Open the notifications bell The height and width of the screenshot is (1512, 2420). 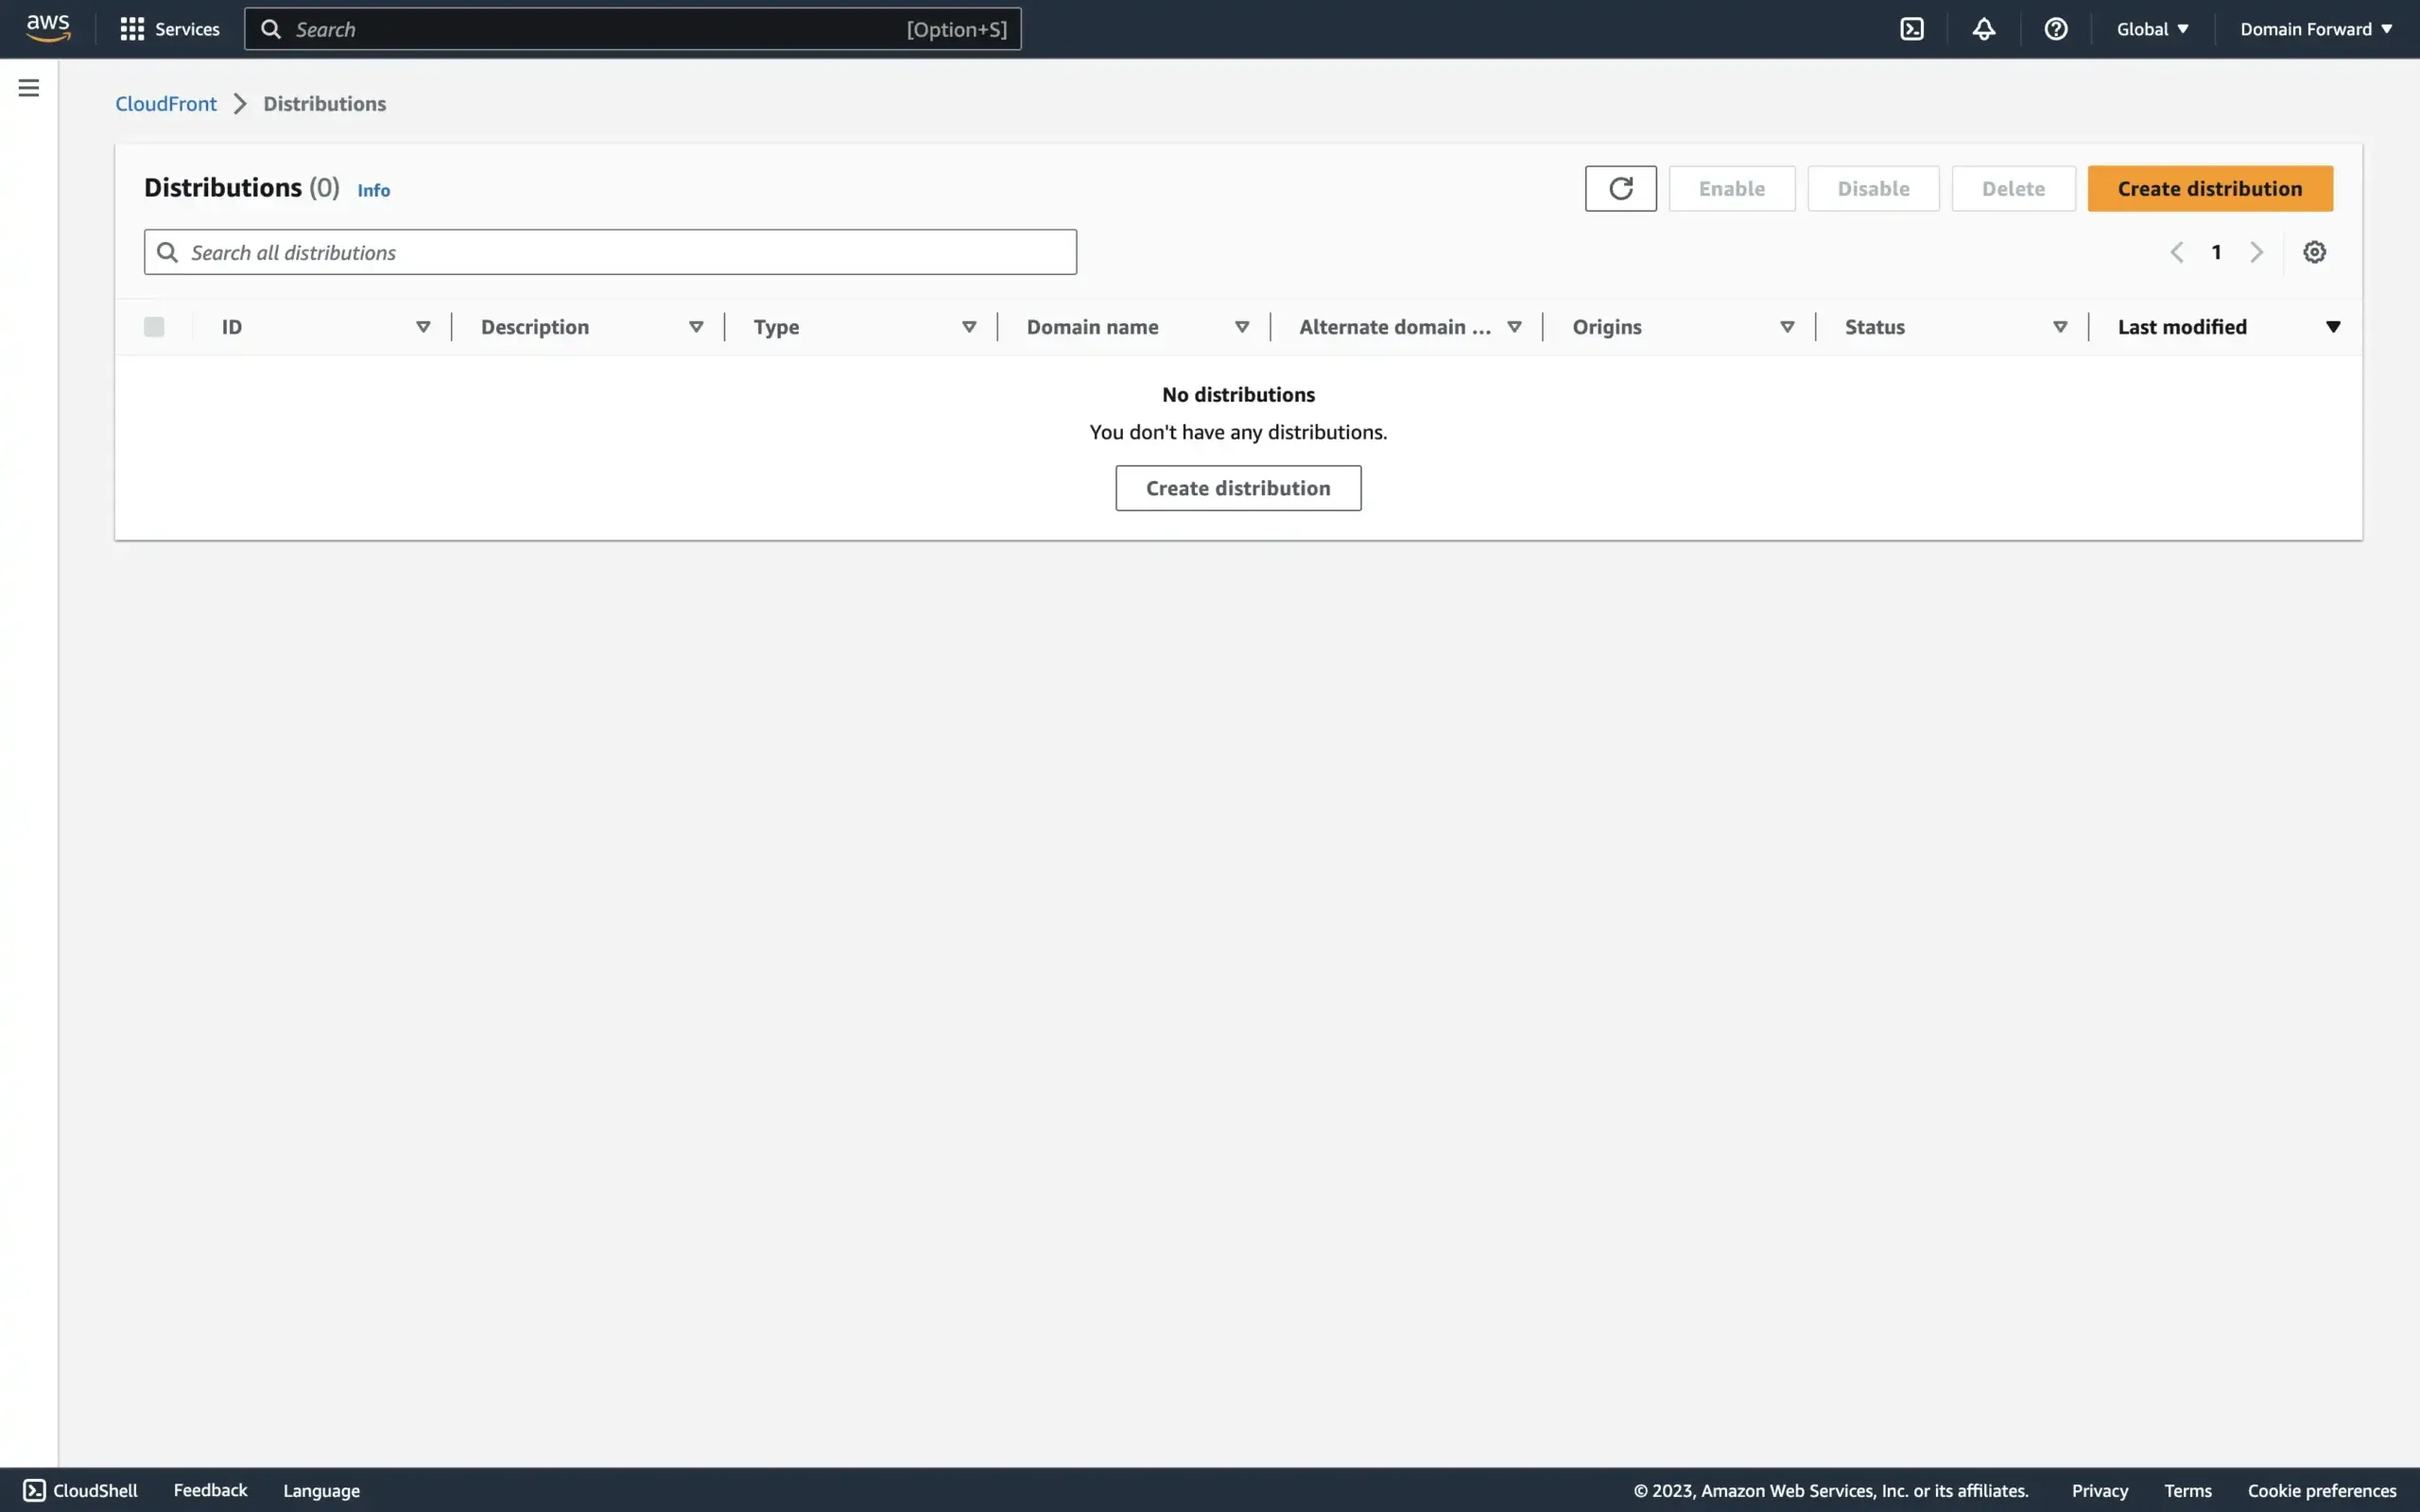1983,28
